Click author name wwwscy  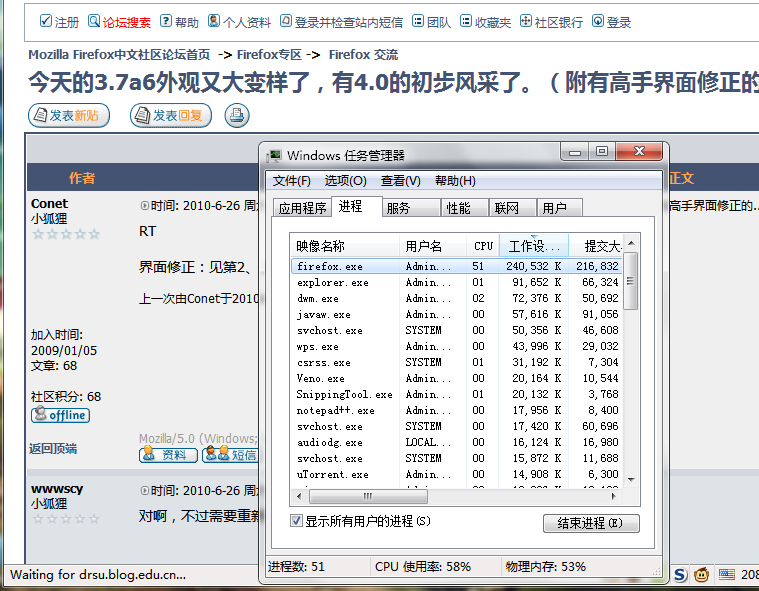point(57,488)
